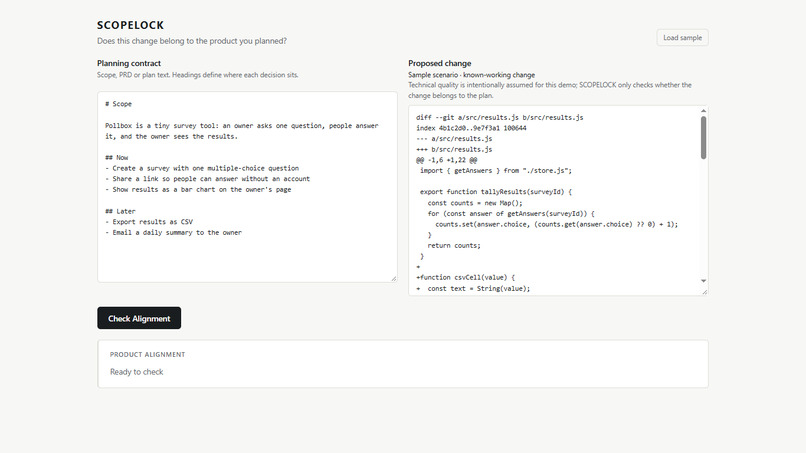This screenshot has height=453, width=806.
Task: Click the "+function csvCell(value)" line
Action: point(465,278)
